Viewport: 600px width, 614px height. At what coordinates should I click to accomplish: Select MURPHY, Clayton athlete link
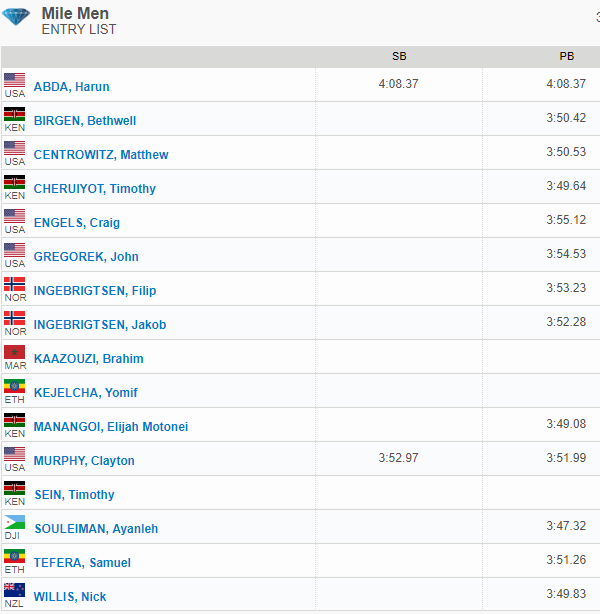coord(84,461)
